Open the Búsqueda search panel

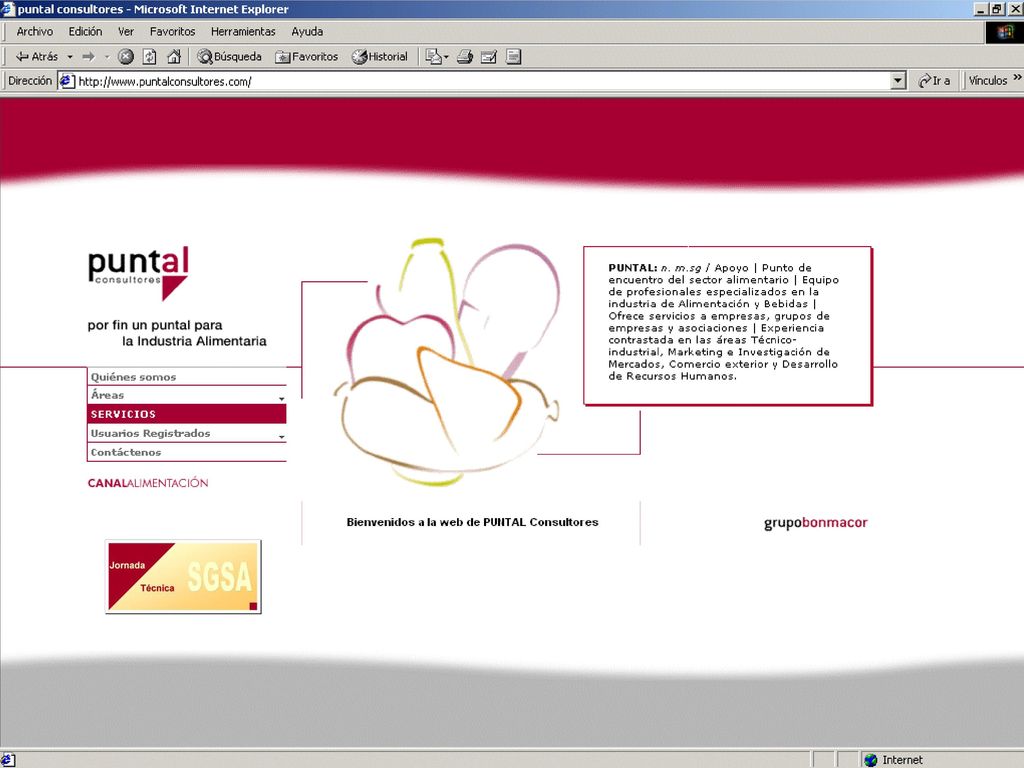coord(229,57)
